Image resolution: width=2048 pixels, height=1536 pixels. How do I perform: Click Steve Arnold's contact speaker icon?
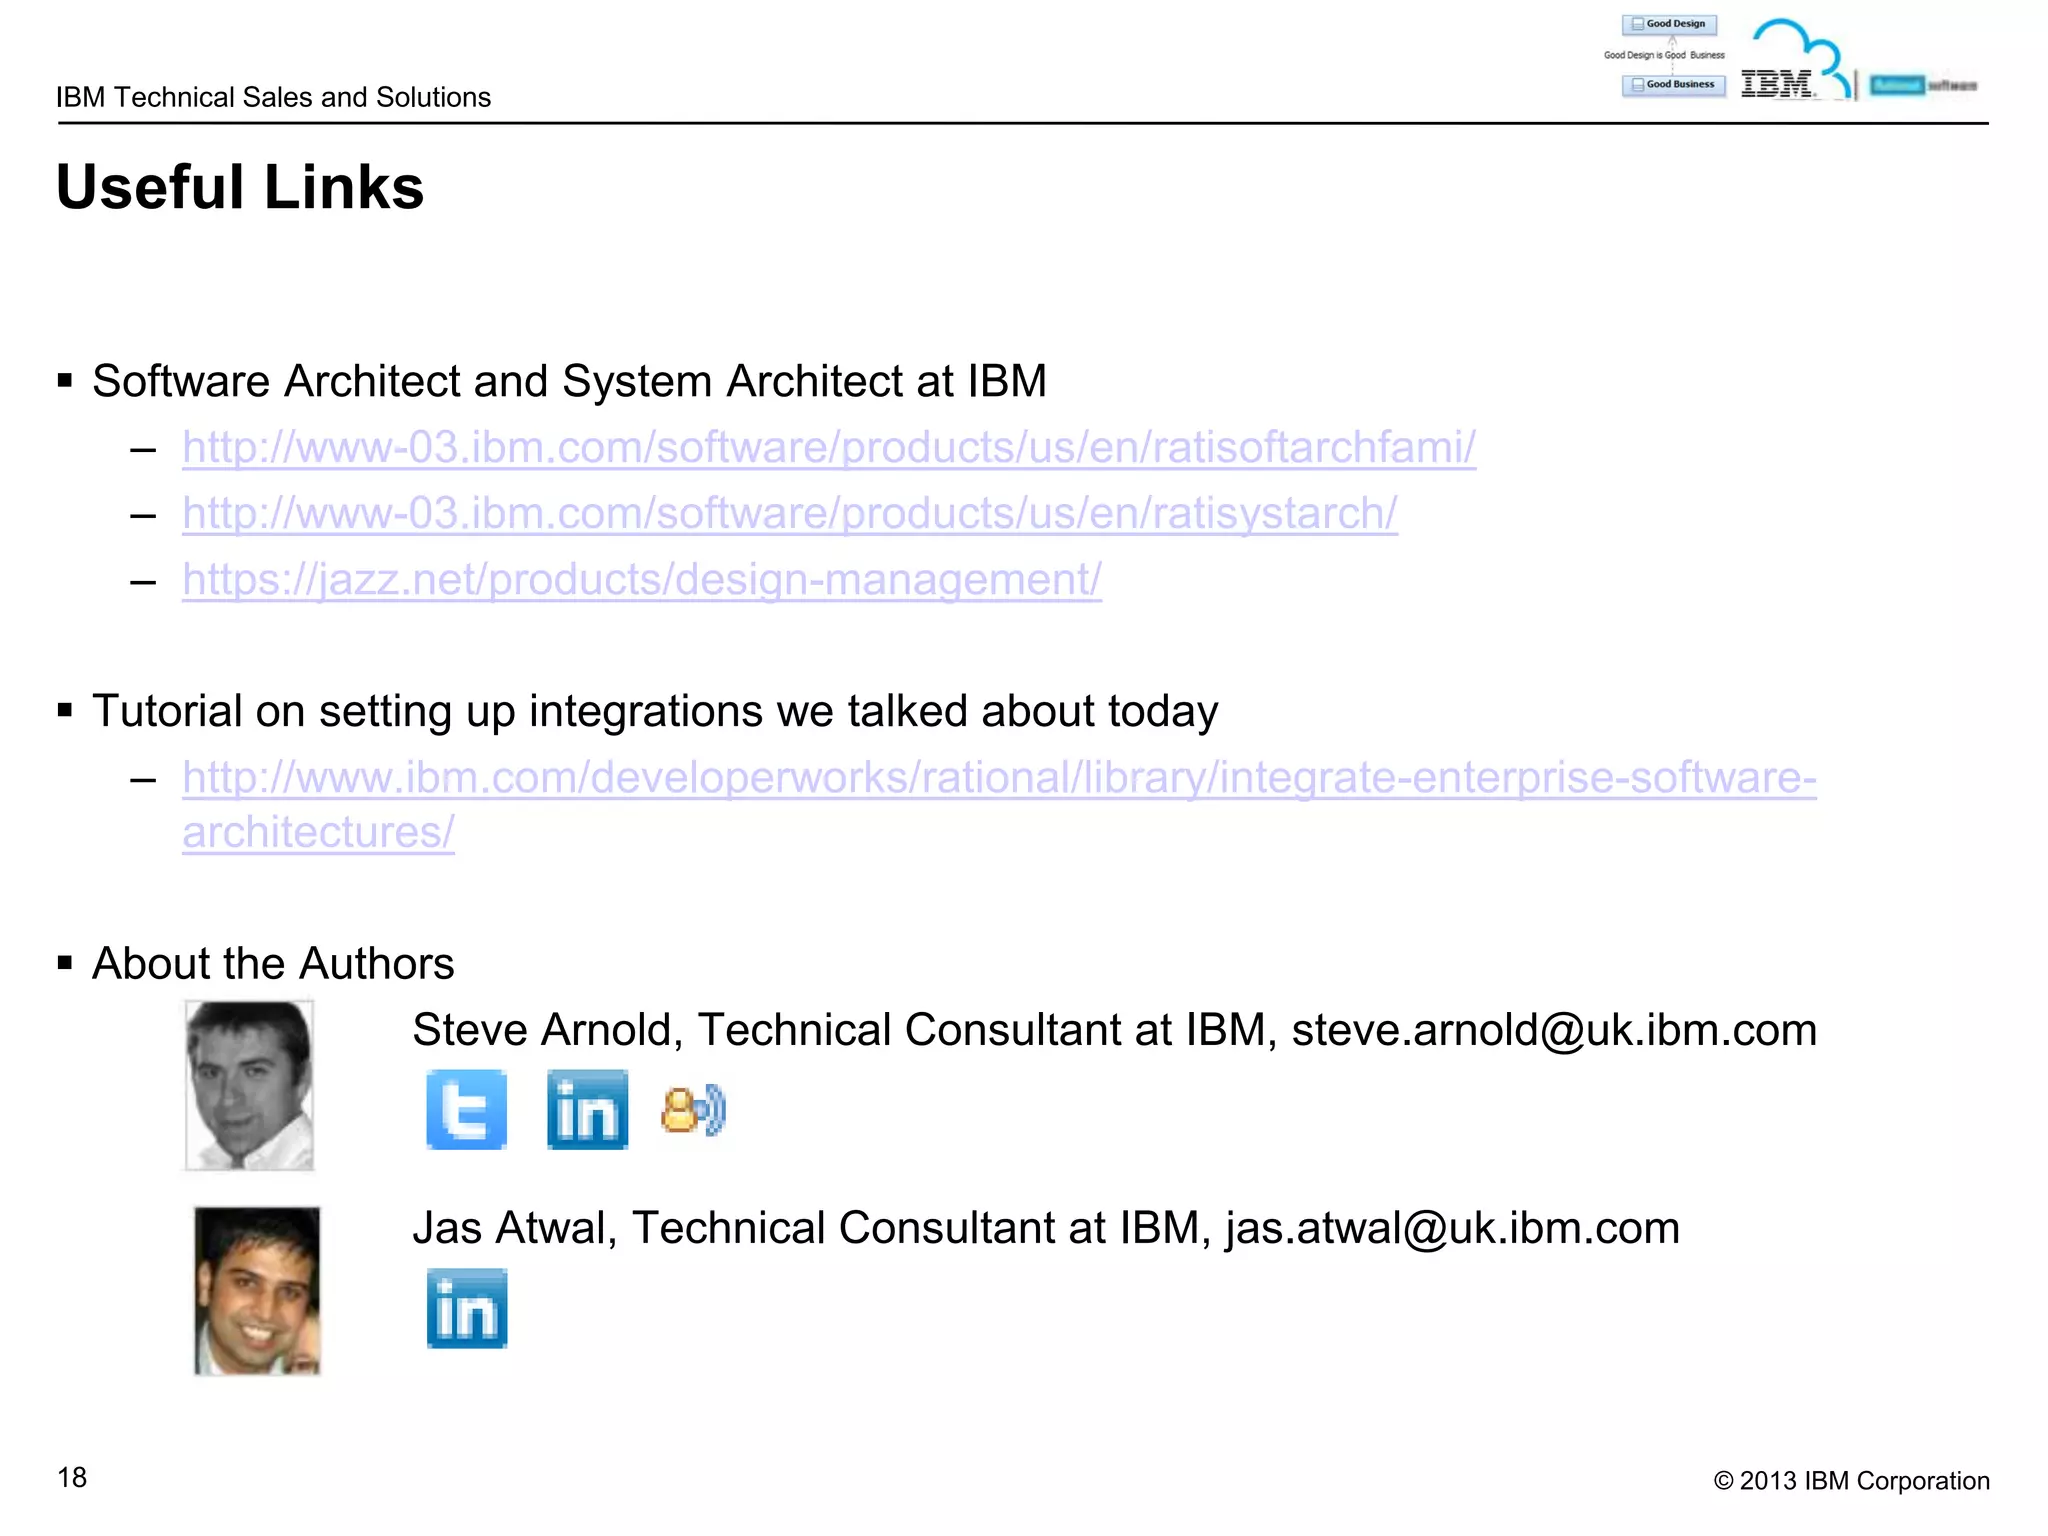693,1110
